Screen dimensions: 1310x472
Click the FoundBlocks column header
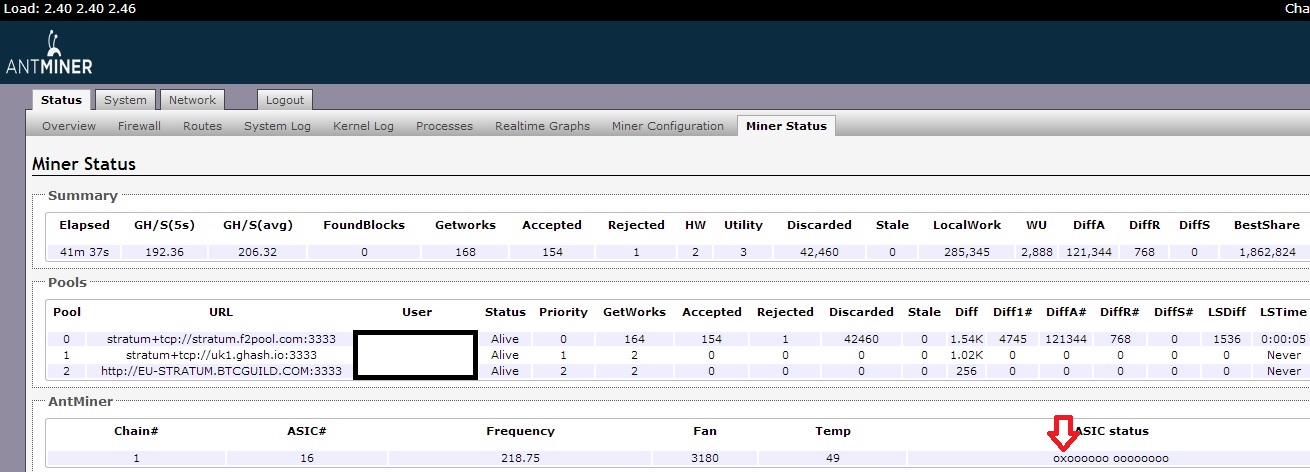(x=364, y=225)
